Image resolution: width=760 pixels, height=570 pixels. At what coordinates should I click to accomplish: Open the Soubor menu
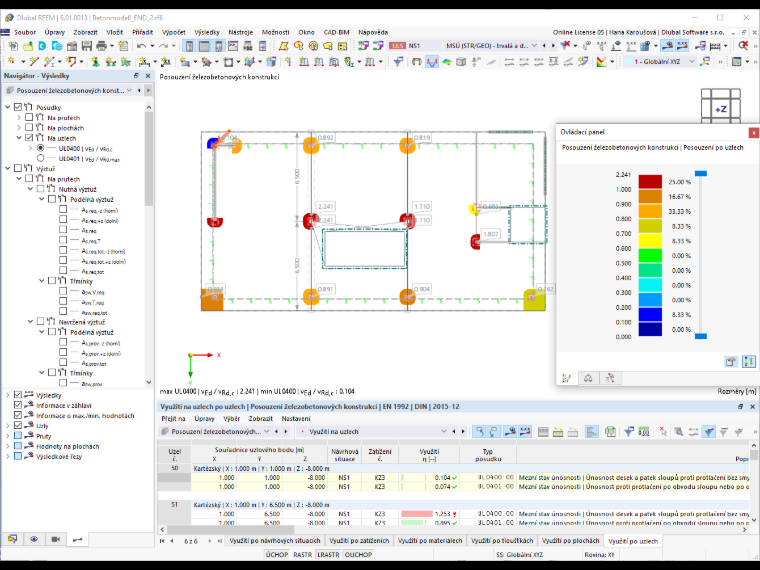pos(25,32)
